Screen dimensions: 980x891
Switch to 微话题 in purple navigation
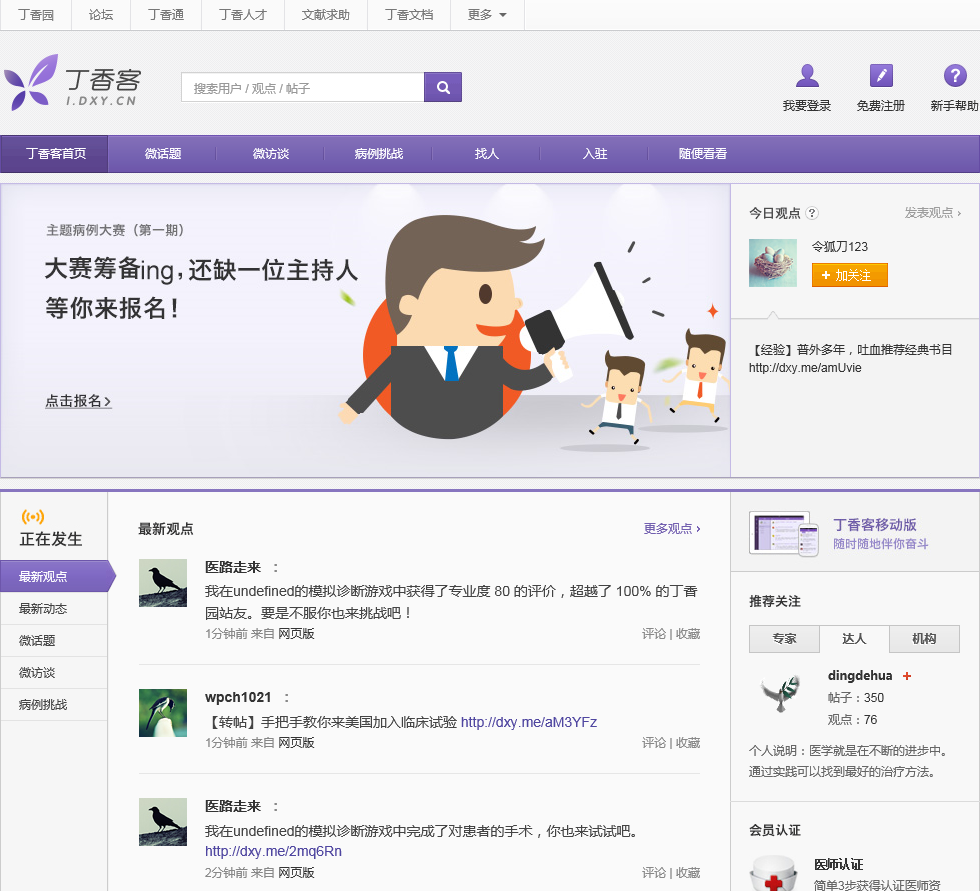tap(162, 154)
